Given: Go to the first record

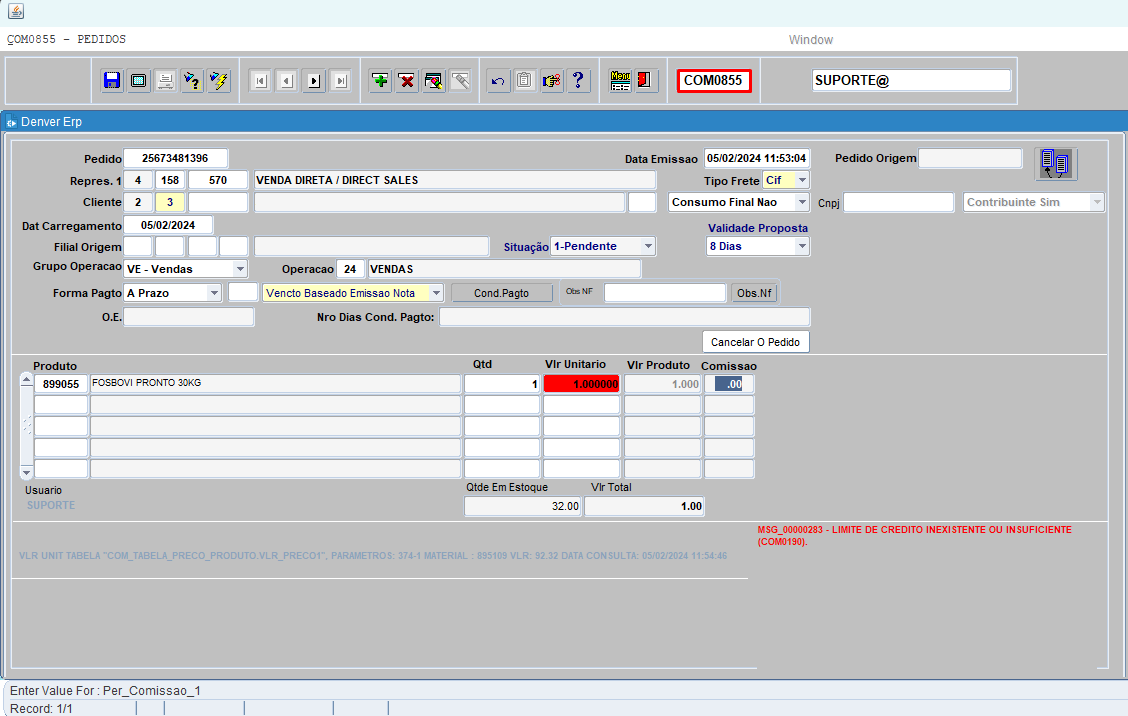Looking at the screenshot, I should pos(260,81).
